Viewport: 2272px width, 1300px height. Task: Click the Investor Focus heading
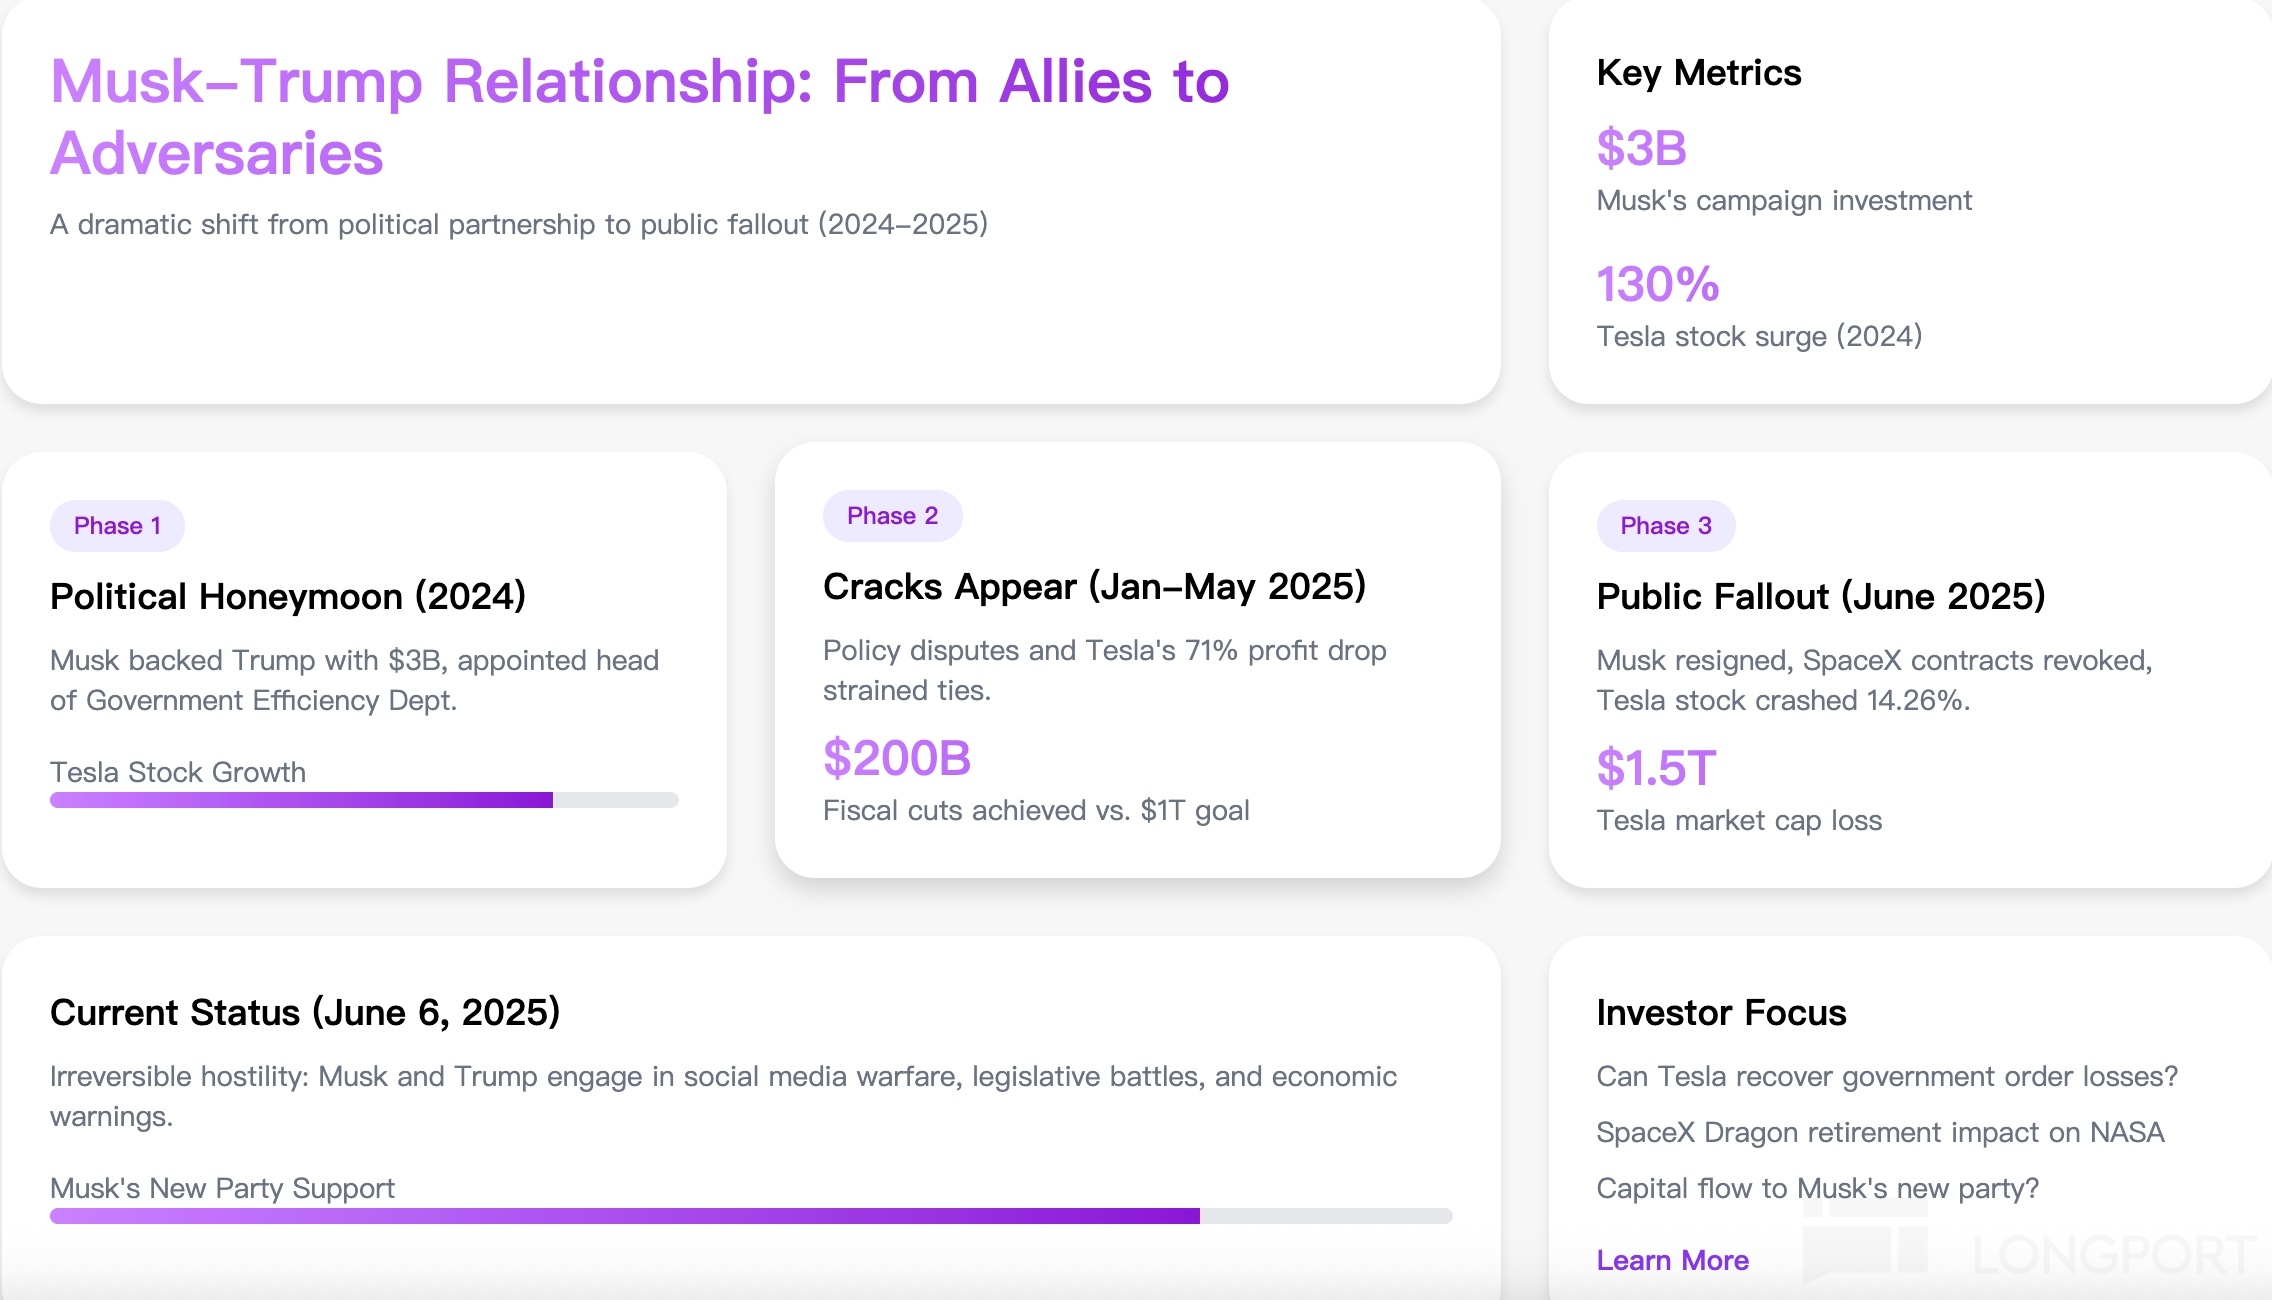click(x=1720, y=1013)
